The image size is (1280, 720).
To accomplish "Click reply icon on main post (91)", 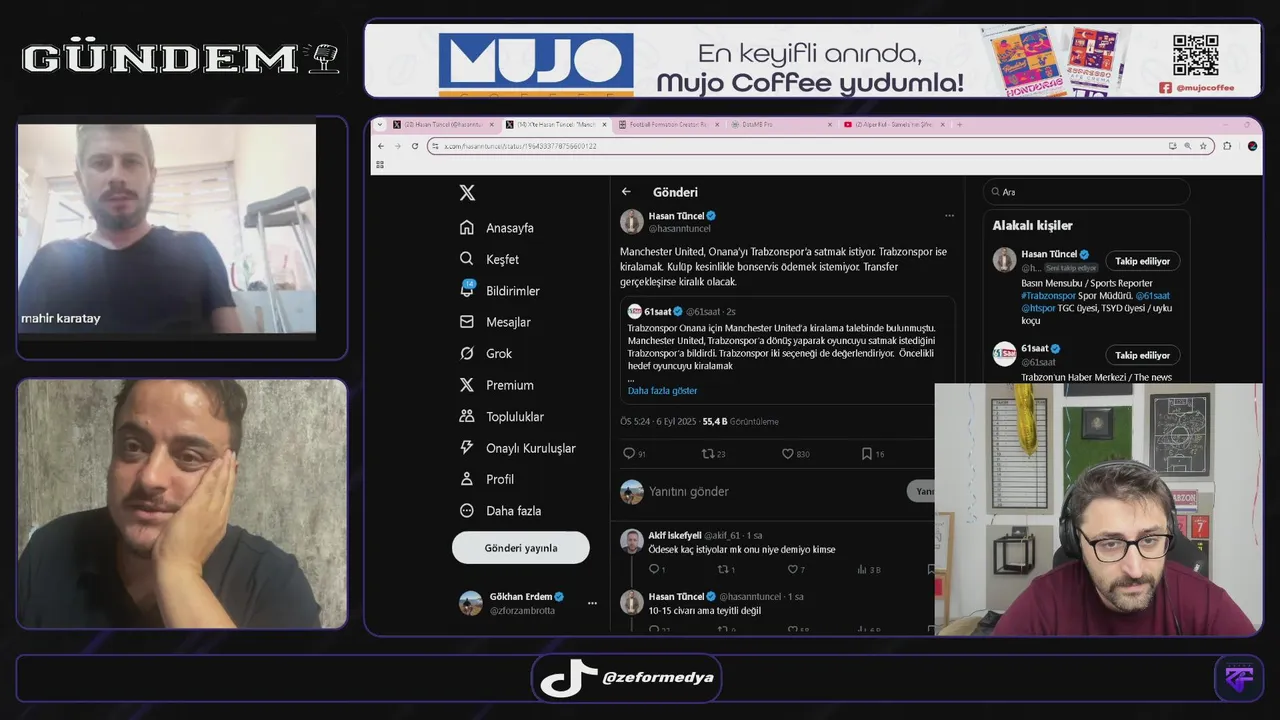I will (629, 453).
